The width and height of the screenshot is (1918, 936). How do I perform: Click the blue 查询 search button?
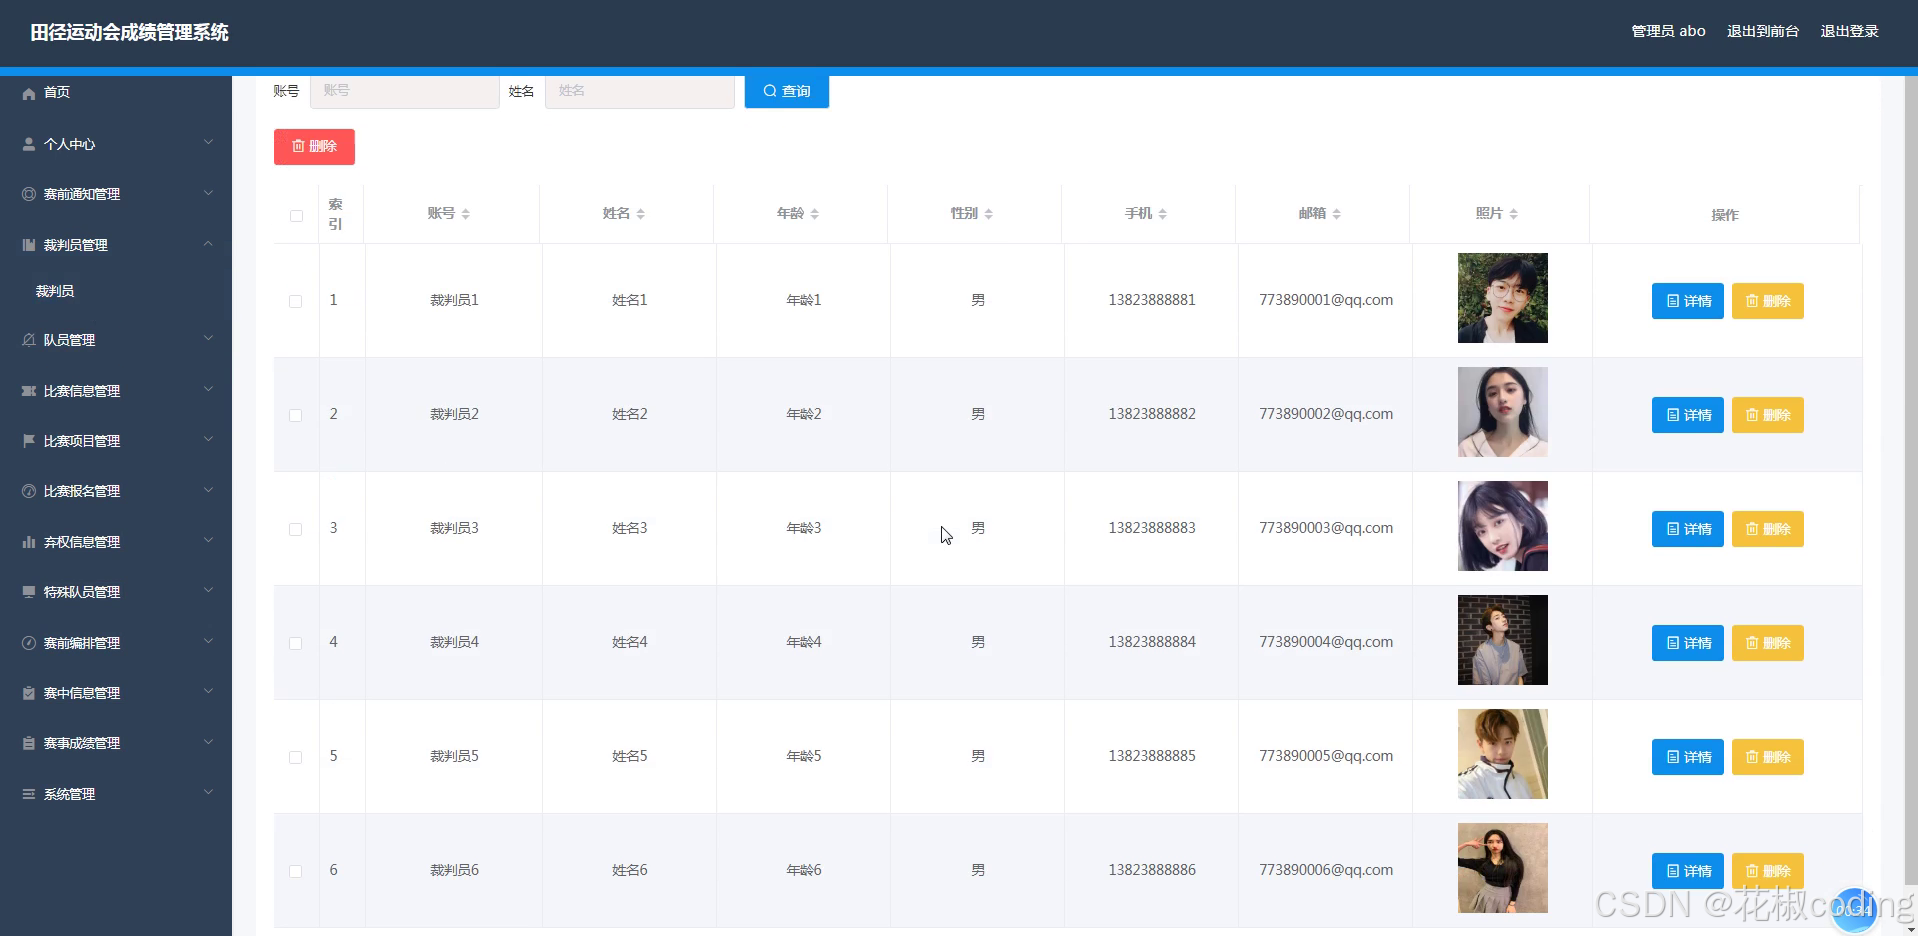(787, 91)
